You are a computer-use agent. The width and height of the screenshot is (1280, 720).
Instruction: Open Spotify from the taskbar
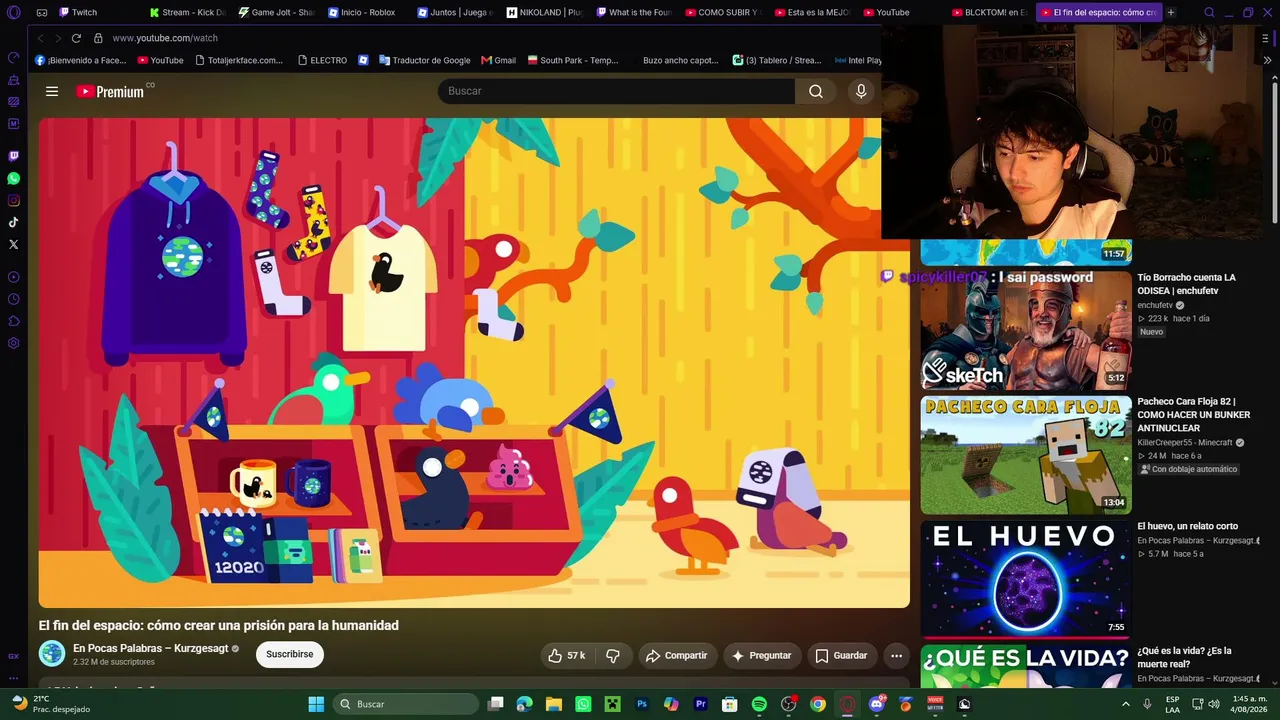click(x=759, y=704)
